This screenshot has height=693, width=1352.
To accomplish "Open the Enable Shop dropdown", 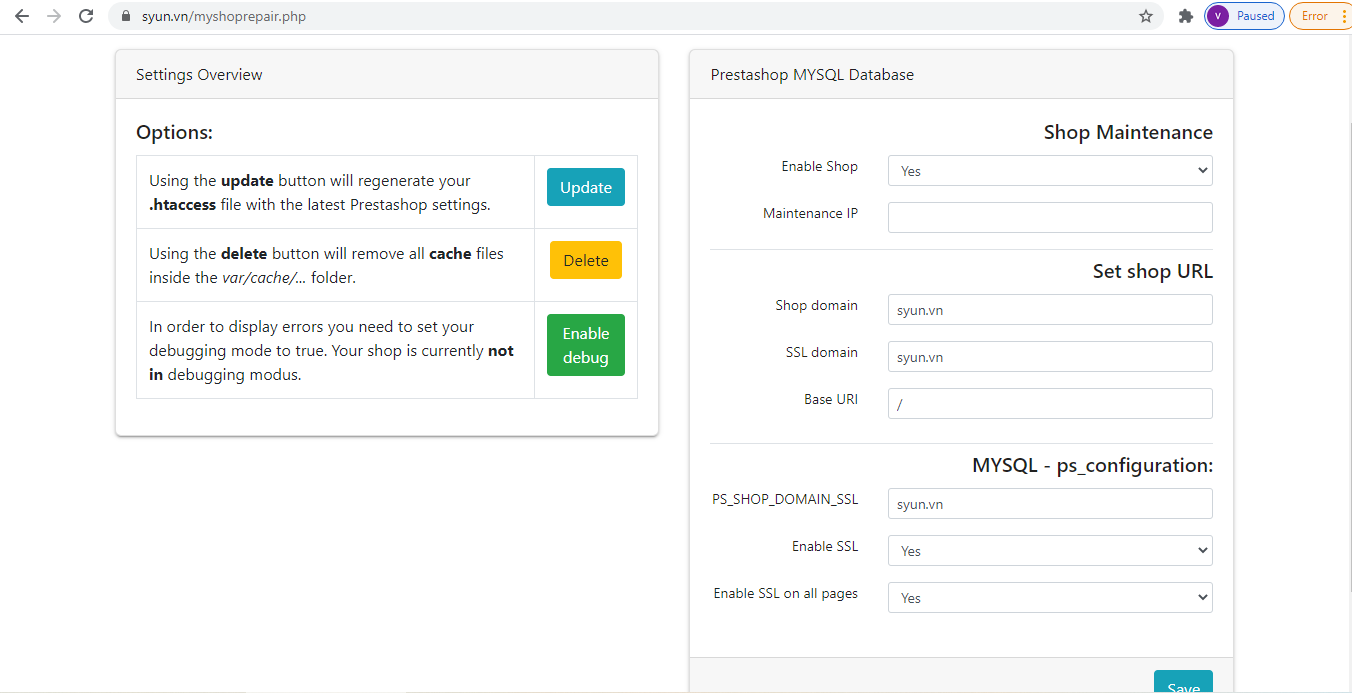I will coord(1050,171).
